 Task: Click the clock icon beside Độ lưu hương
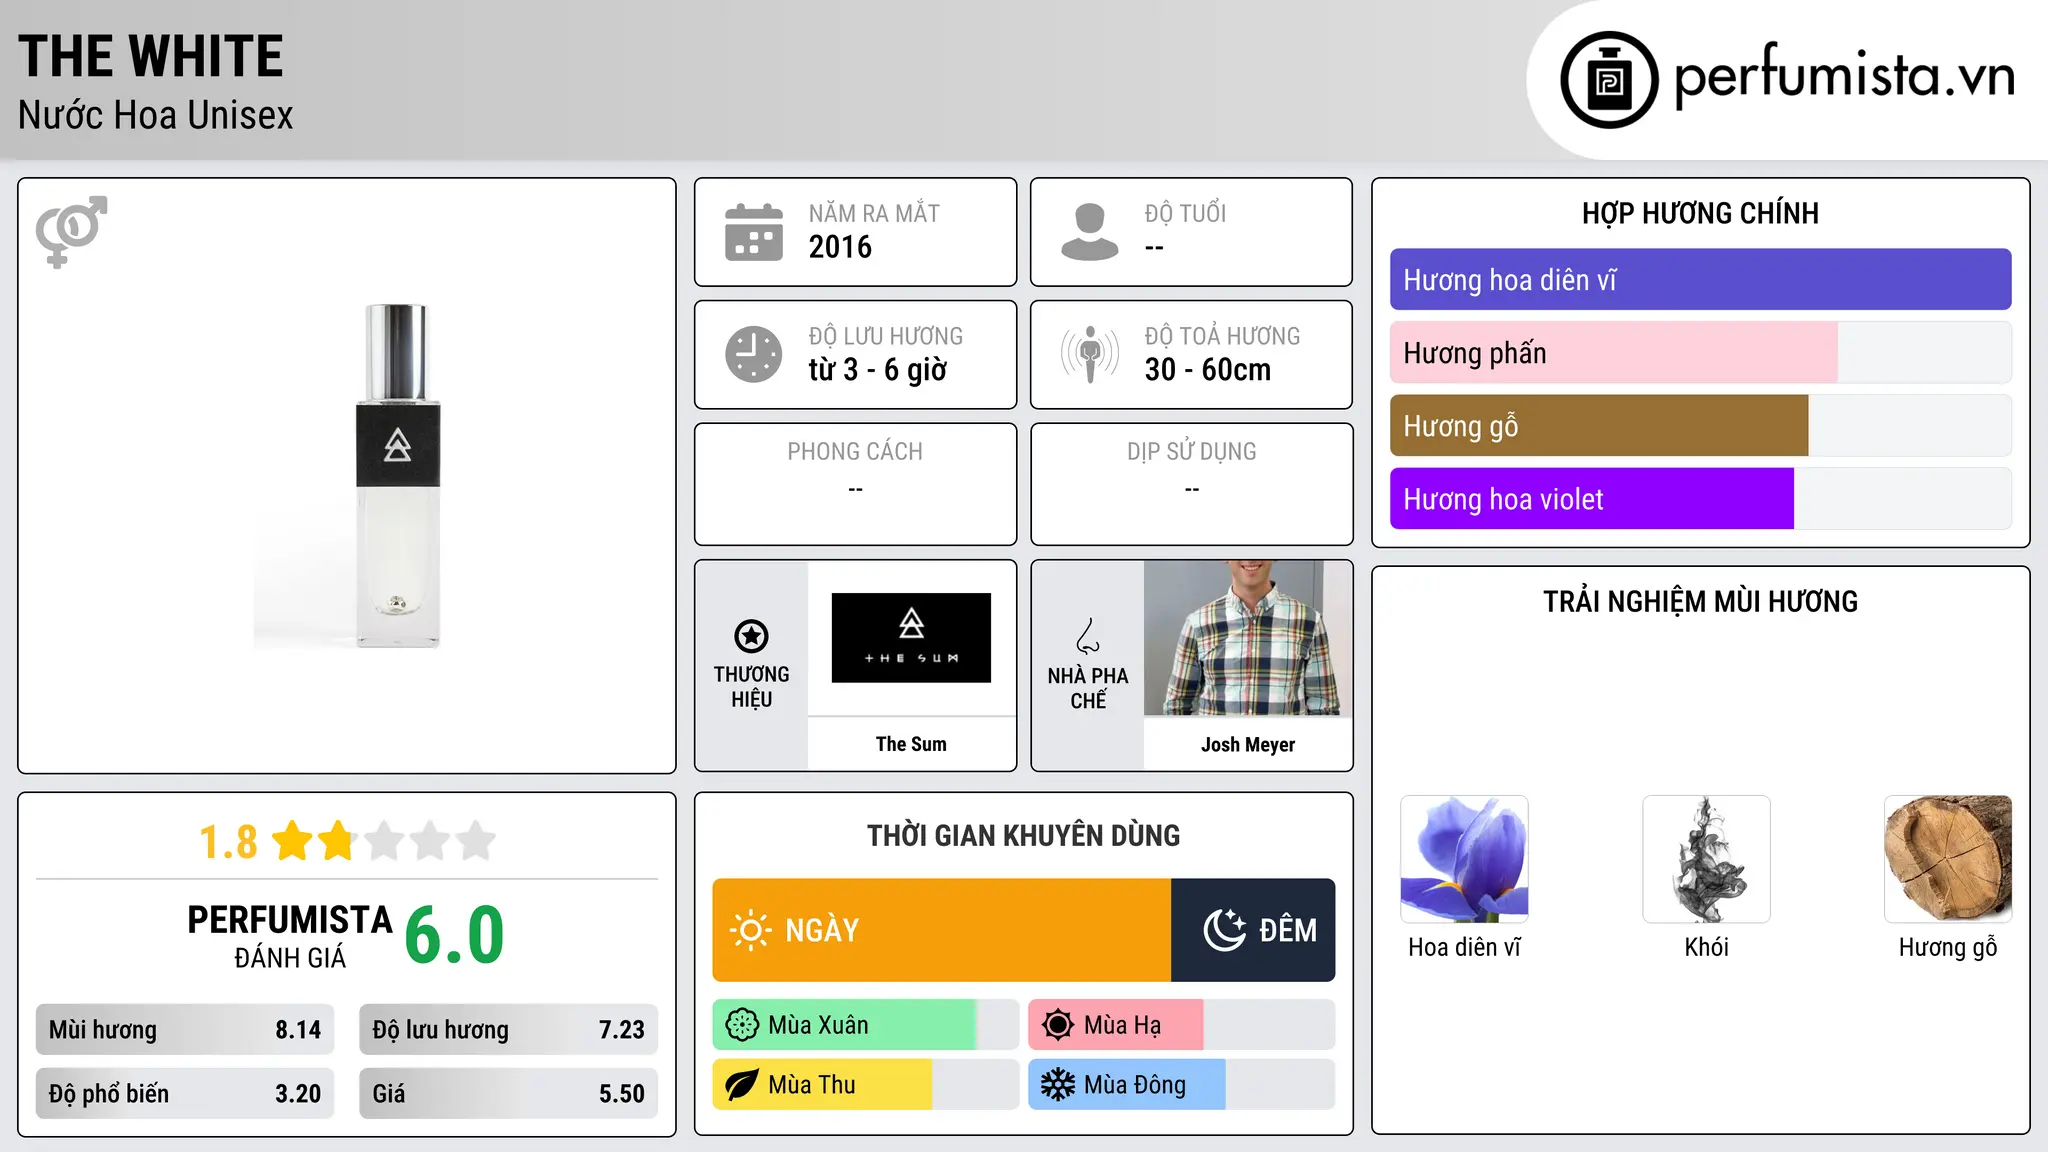(x=754, y=354)
